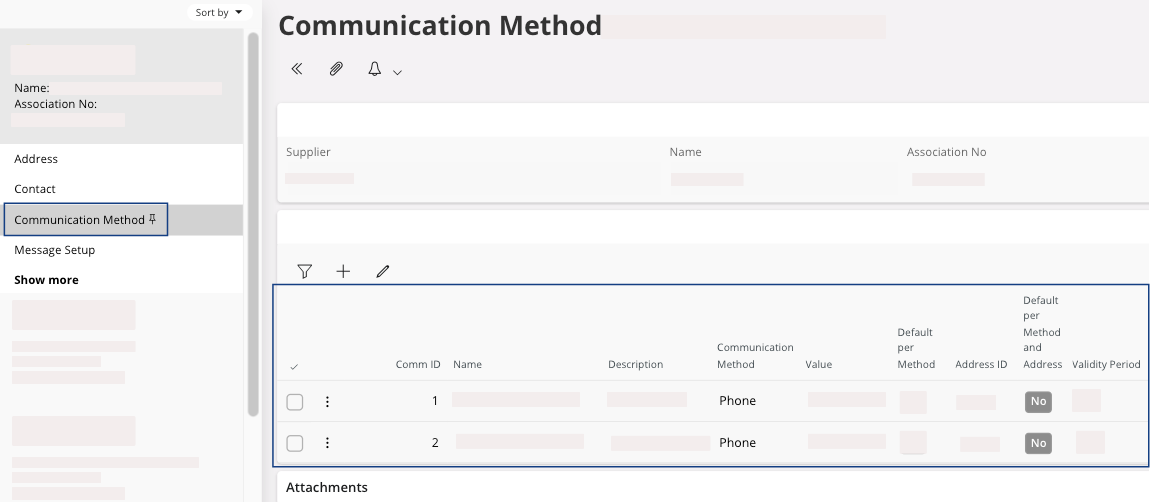Toggle No badge in first row

(x=1038, y=402)
